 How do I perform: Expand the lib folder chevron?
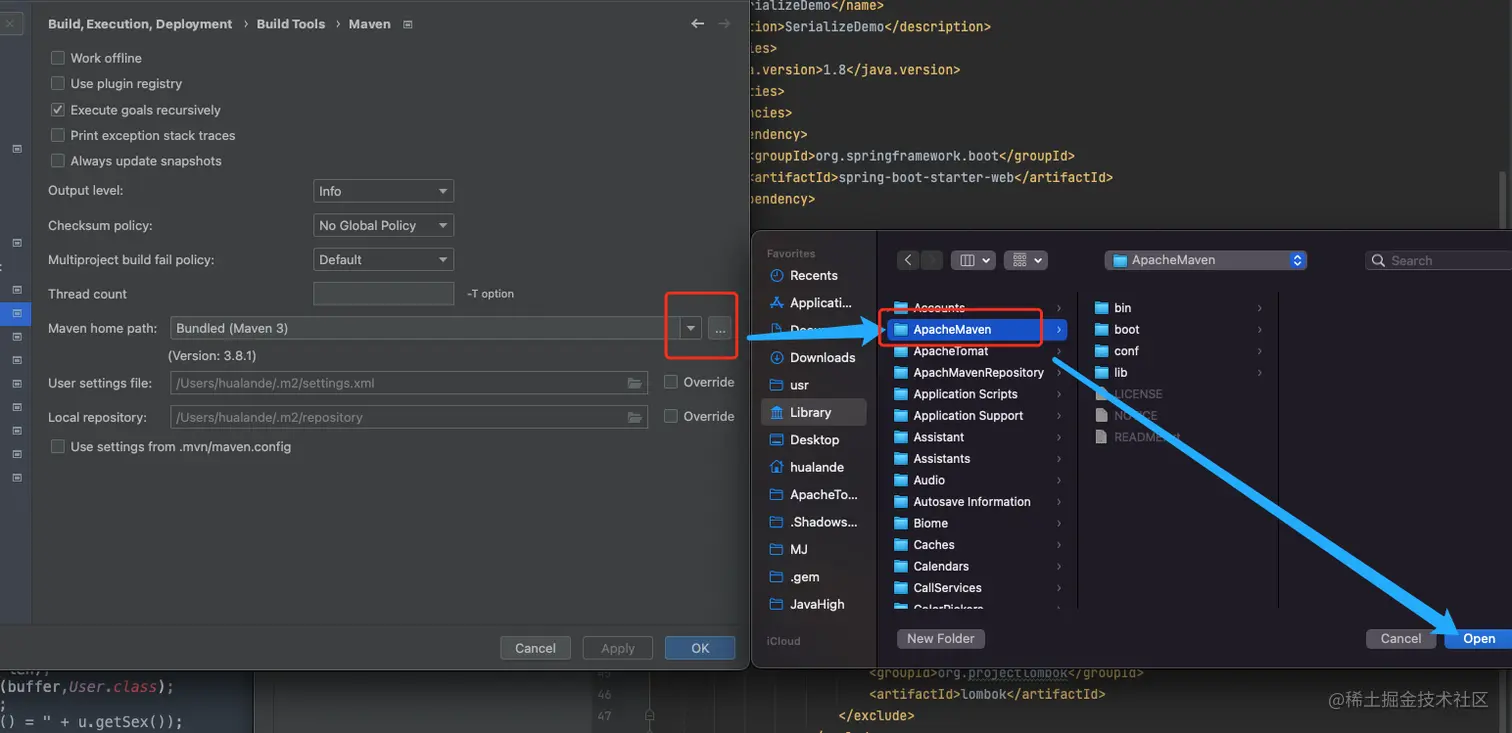pos(1260,373)
